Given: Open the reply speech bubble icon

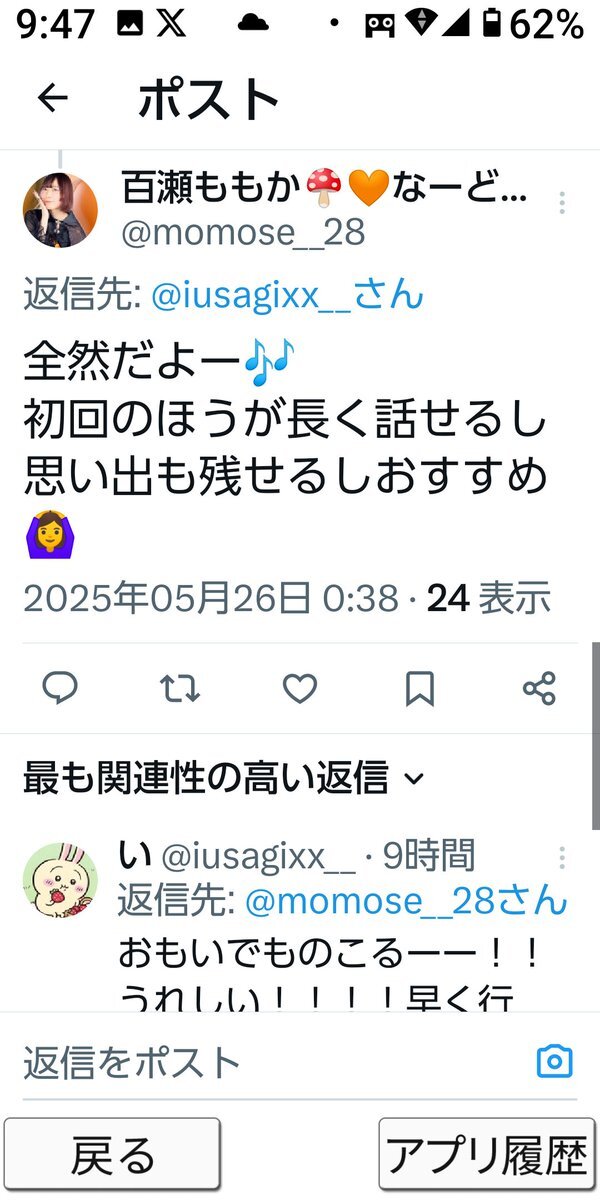Looking at the screenshot, I should [x=61, y=688].
